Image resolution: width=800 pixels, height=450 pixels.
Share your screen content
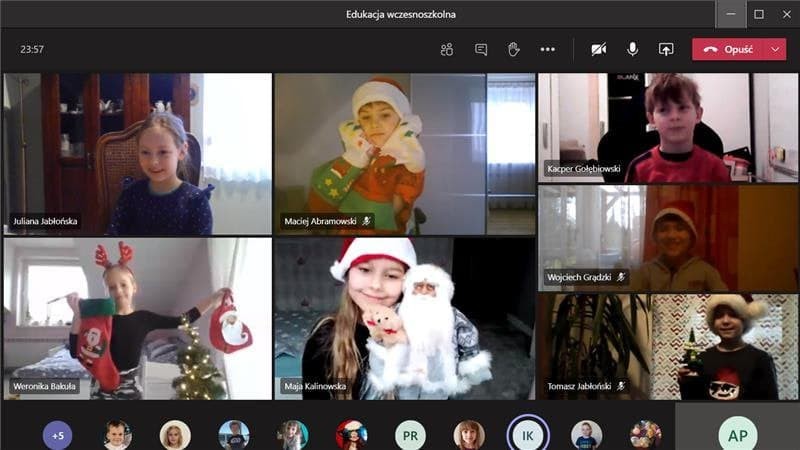[x=666, y=49]
